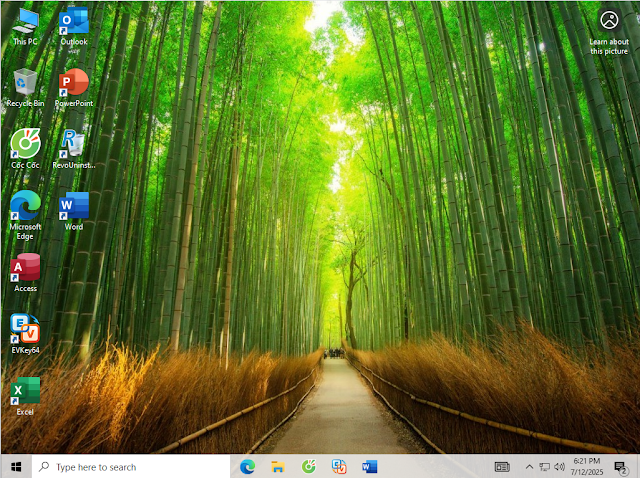
Task: Open network status in system tray
Action: point(544,467)
